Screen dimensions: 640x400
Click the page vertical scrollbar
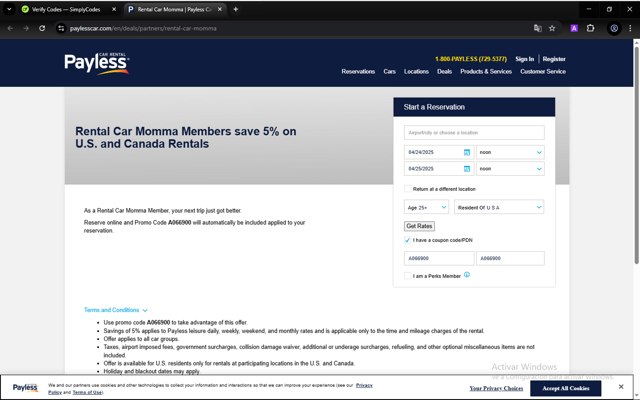(636, 155)
